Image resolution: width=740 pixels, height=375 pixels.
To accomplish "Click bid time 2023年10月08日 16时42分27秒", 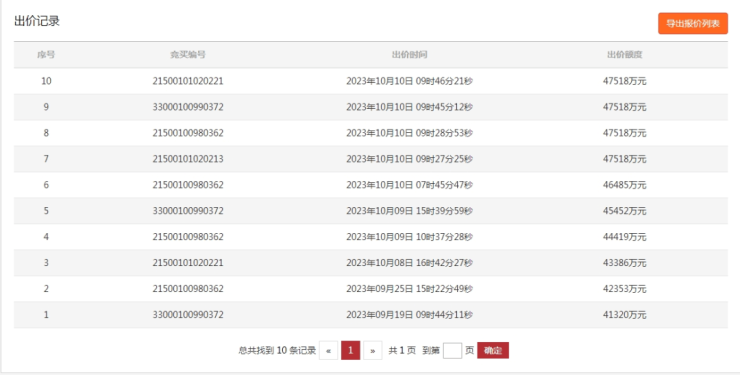I will click(x=409, y=263).
